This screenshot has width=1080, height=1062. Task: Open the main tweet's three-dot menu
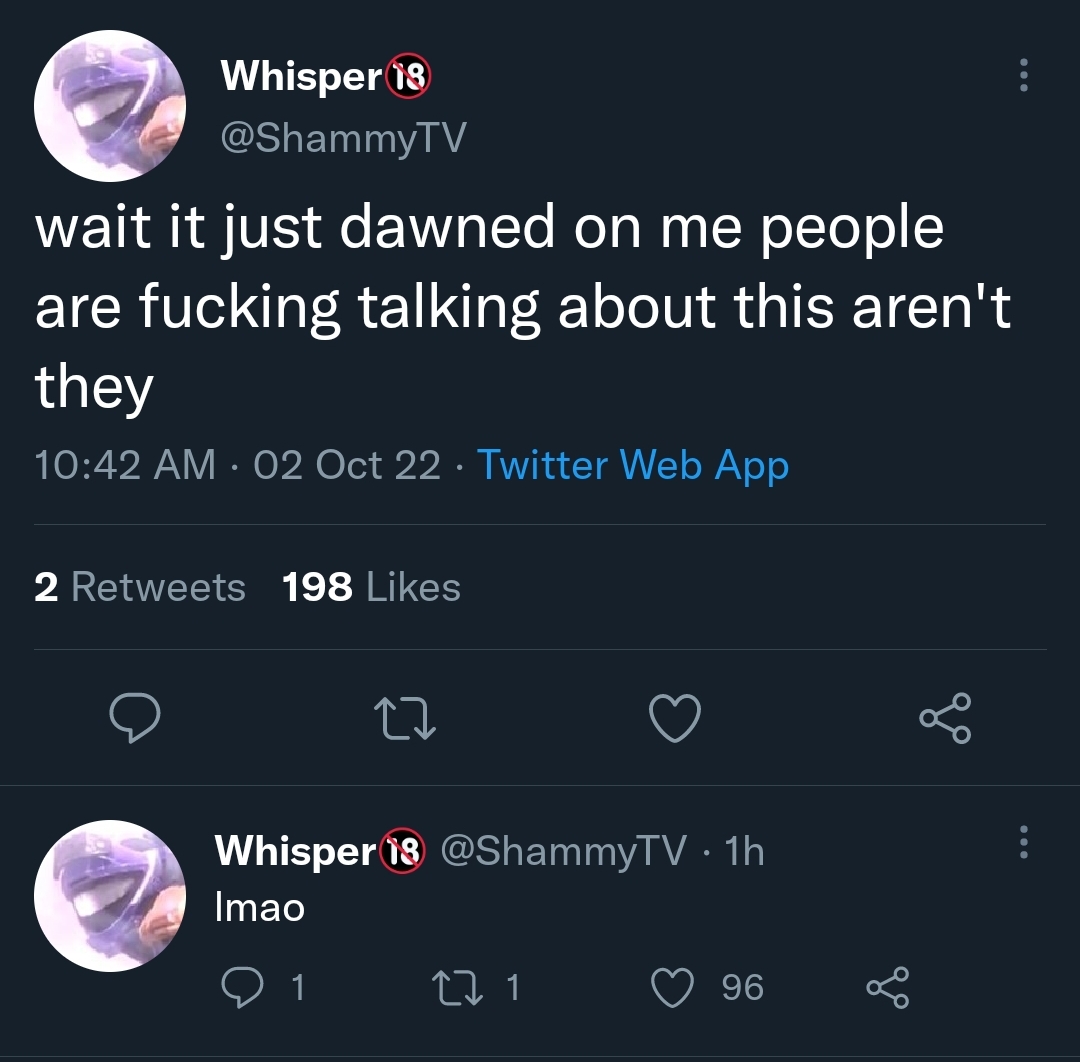[x=1024, y=74]
